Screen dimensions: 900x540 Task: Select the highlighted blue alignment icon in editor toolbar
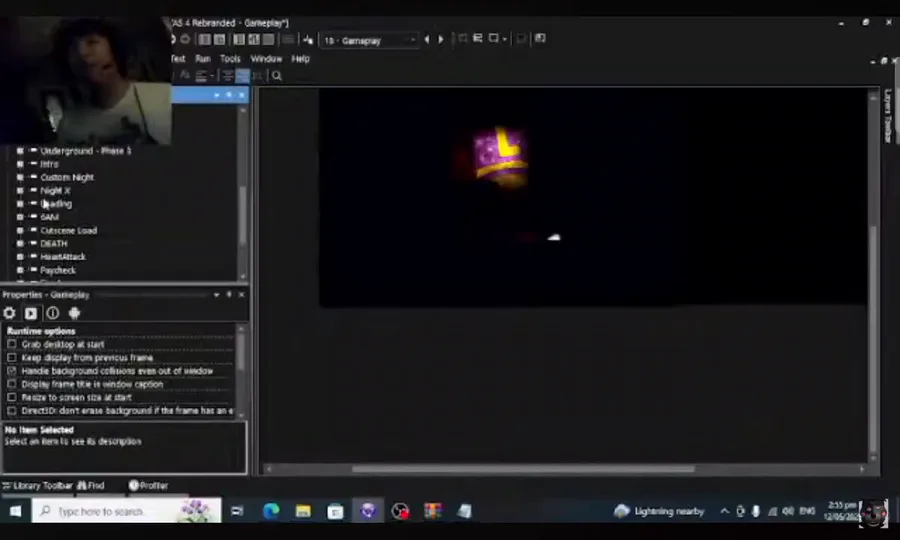pyautogui.click(x=242, y=76)
